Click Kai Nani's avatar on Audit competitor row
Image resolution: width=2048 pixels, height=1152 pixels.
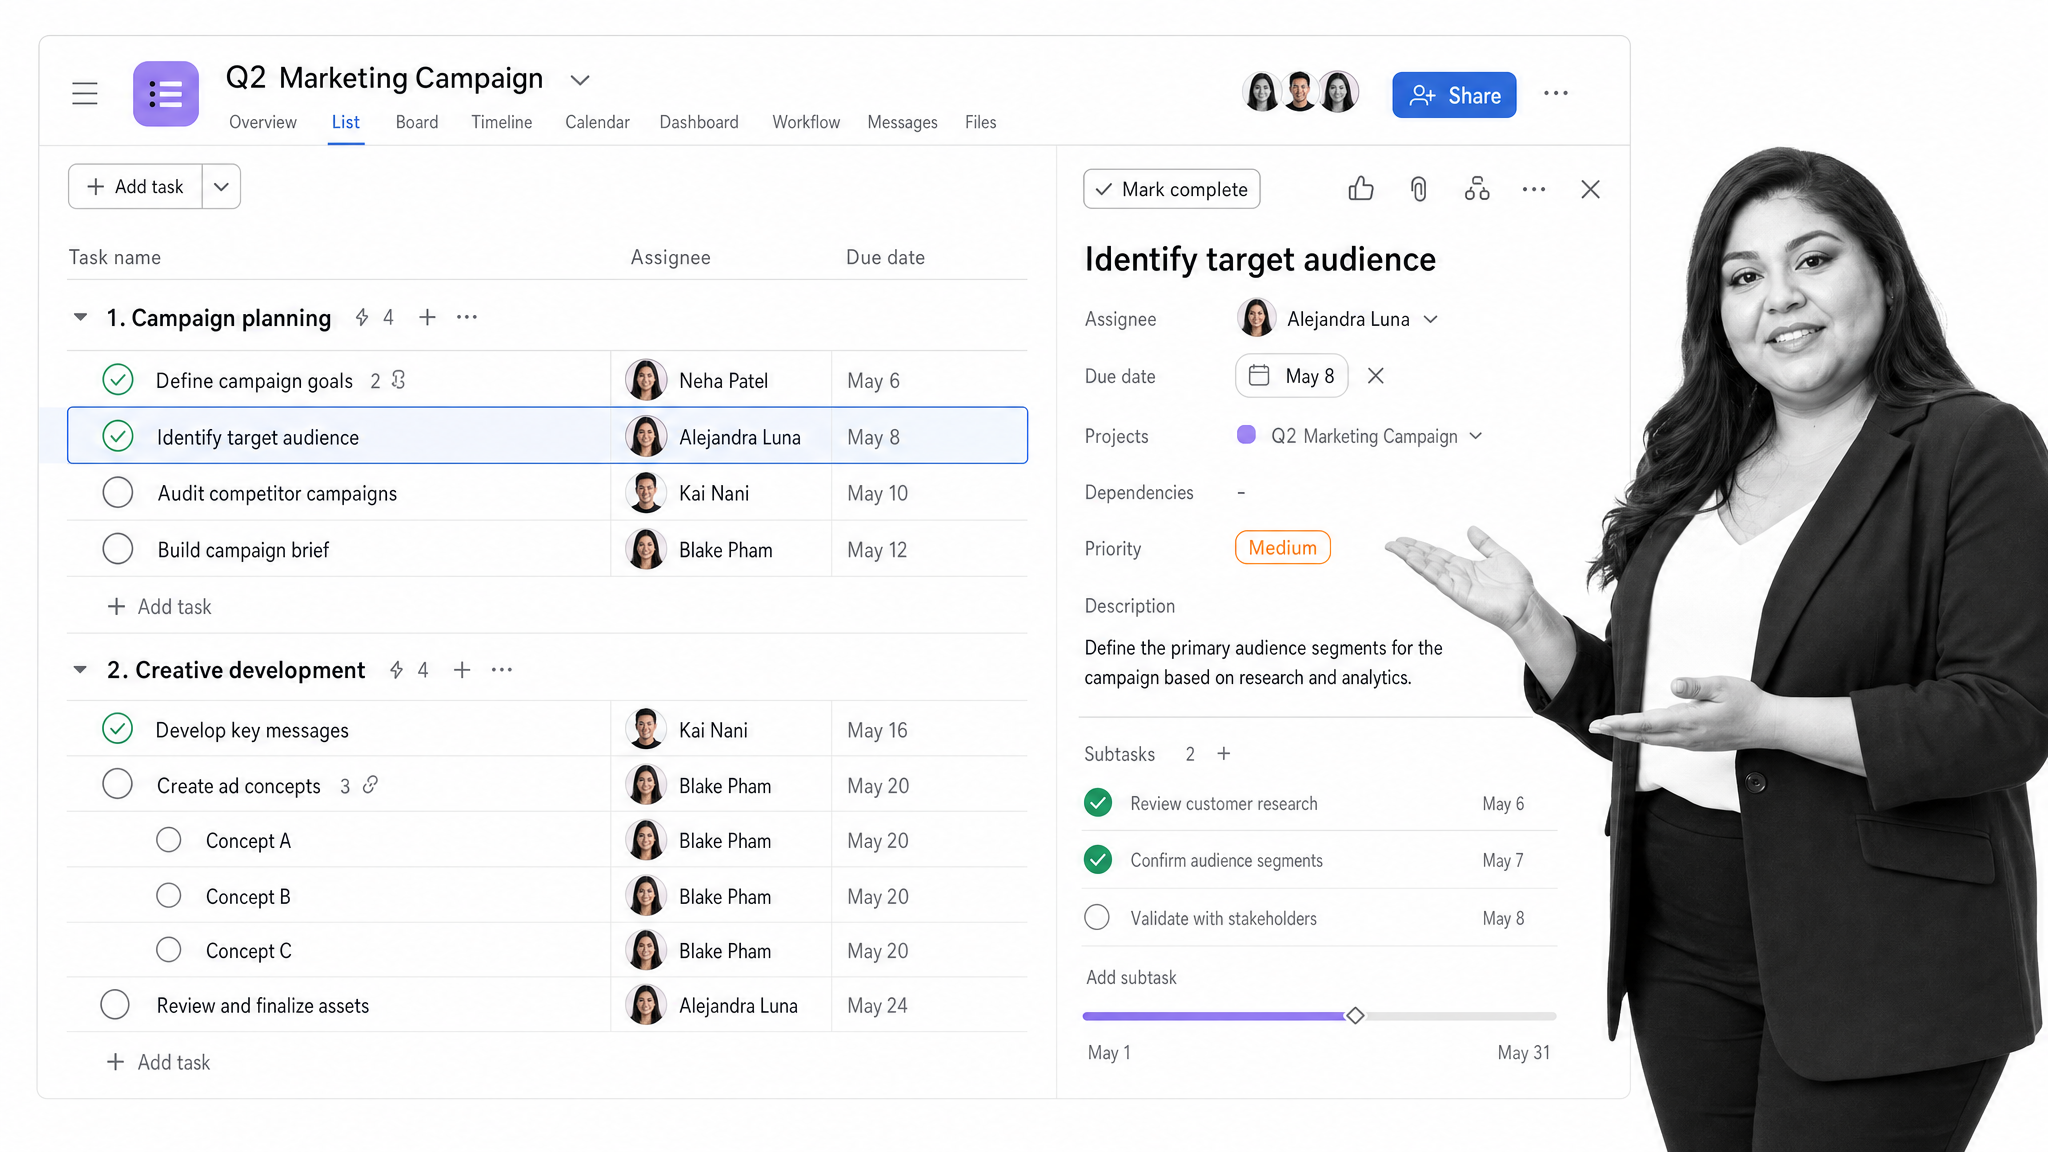pyautogui.click(x=646, y=493)
